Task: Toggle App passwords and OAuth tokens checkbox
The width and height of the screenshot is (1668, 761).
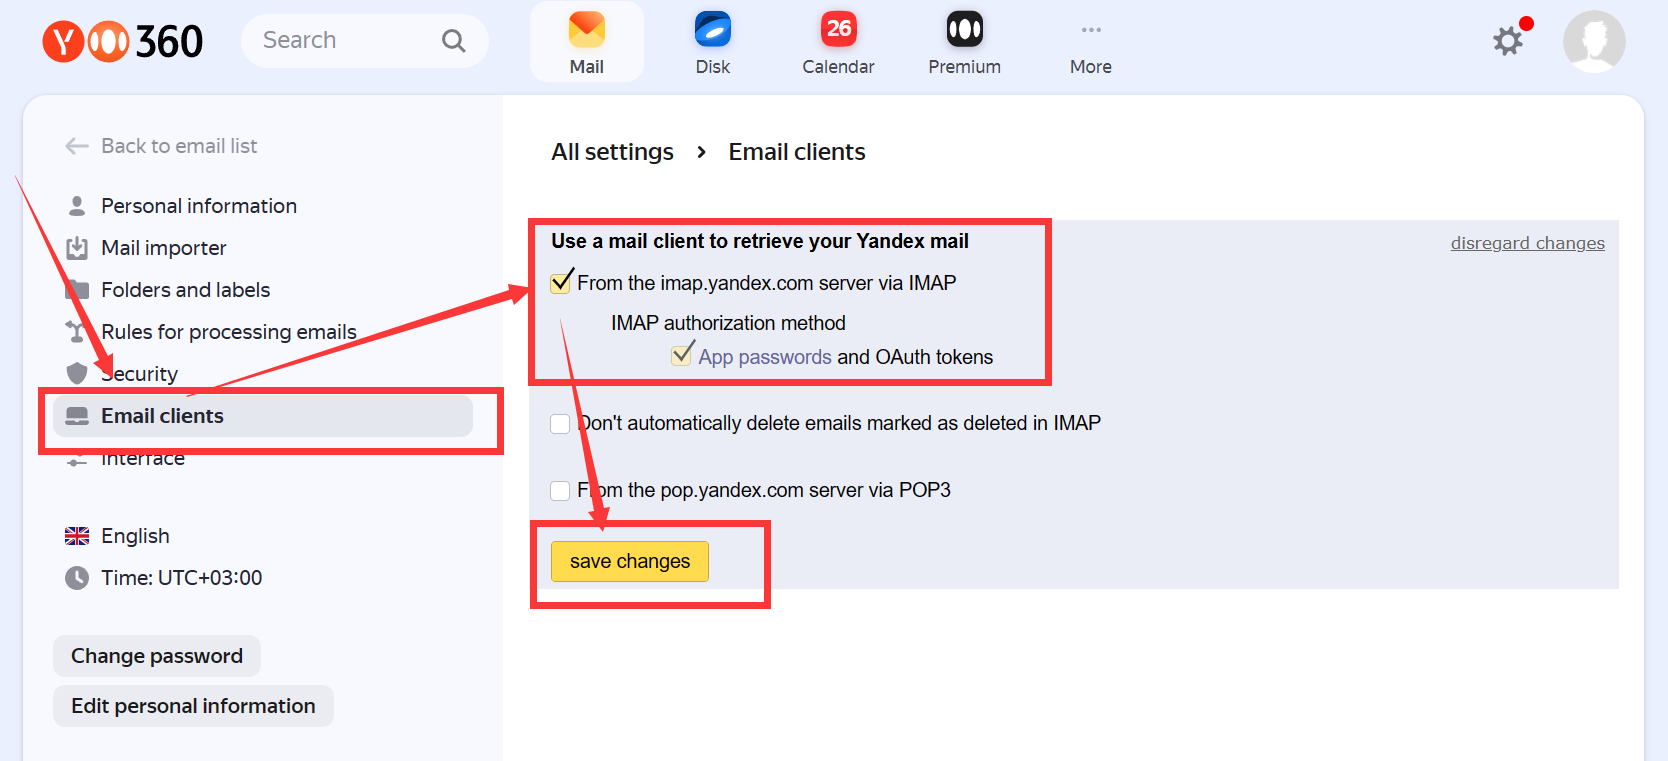Action: pyautogui.click(x=682, y=356)
